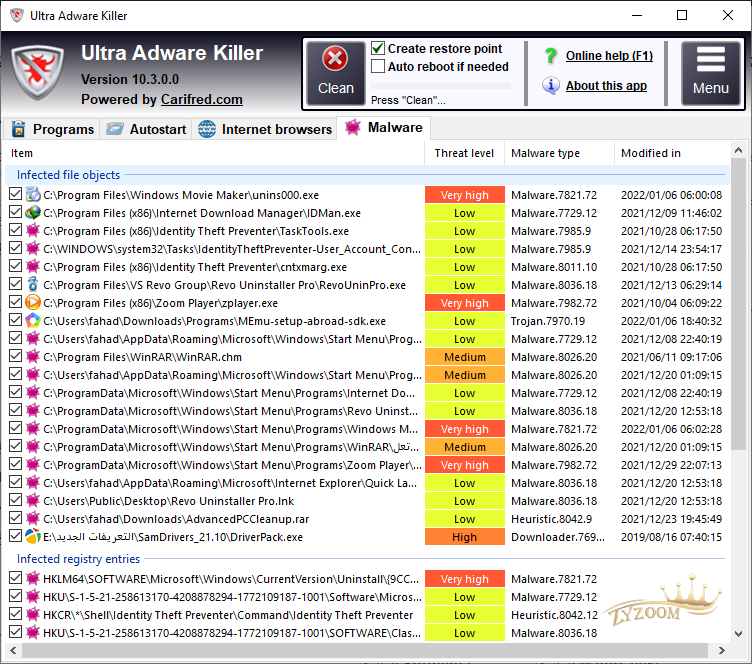This screenshot has width=752, height=664.
Task: Click the DriverPack.exe colorful icon
Action: tap(33, 536)
